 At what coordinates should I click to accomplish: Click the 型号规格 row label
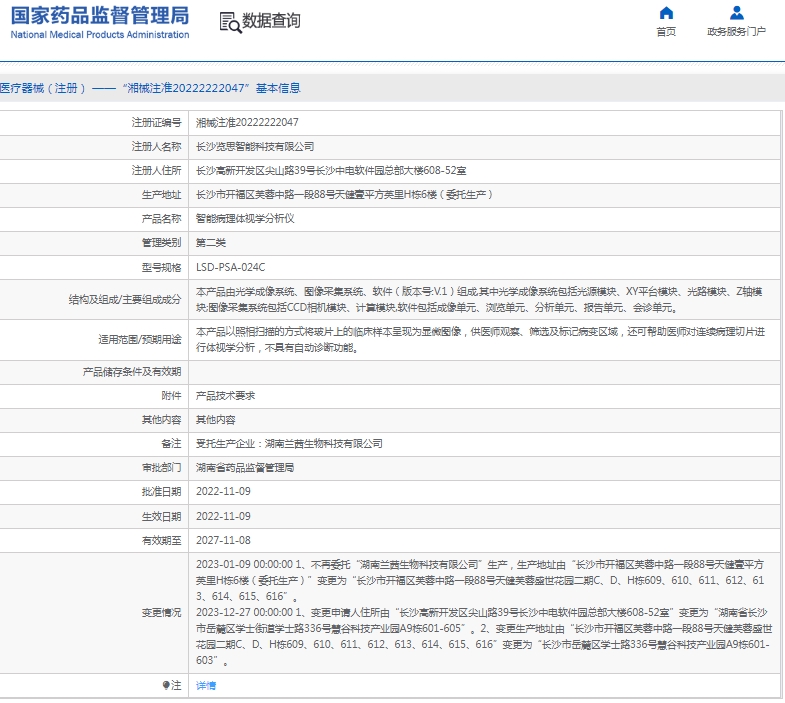pyautogui.click(x=161, y=267)
